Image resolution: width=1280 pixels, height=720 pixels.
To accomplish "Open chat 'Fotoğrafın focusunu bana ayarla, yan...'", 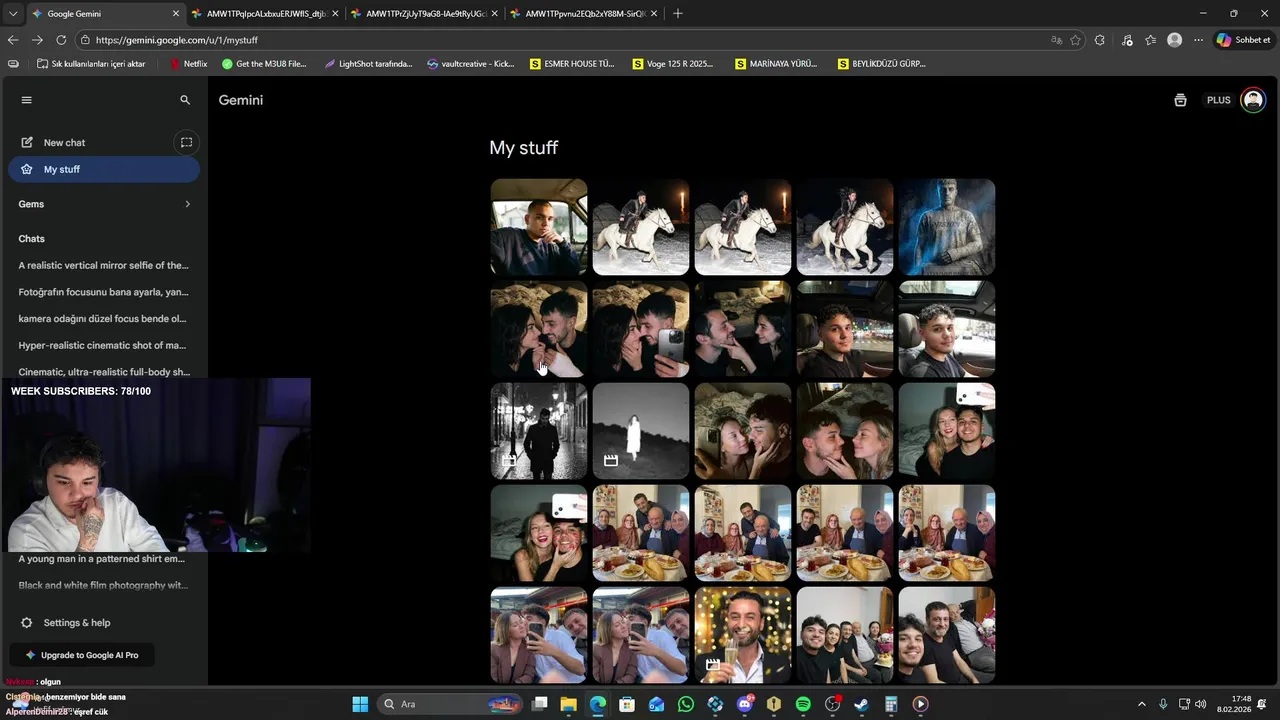I will click(103, 292).
